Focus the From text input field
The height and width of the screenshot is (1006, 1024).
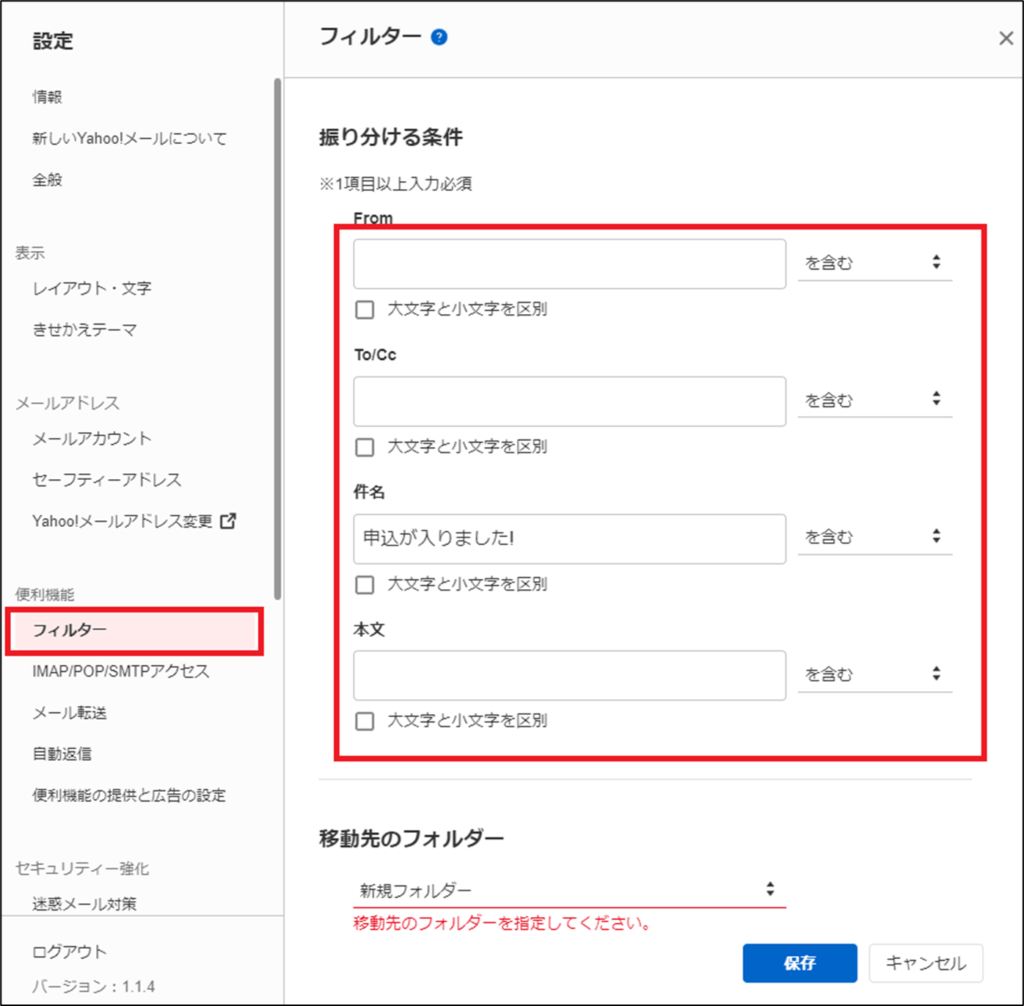pyautogui.click(x=569, y=264)
